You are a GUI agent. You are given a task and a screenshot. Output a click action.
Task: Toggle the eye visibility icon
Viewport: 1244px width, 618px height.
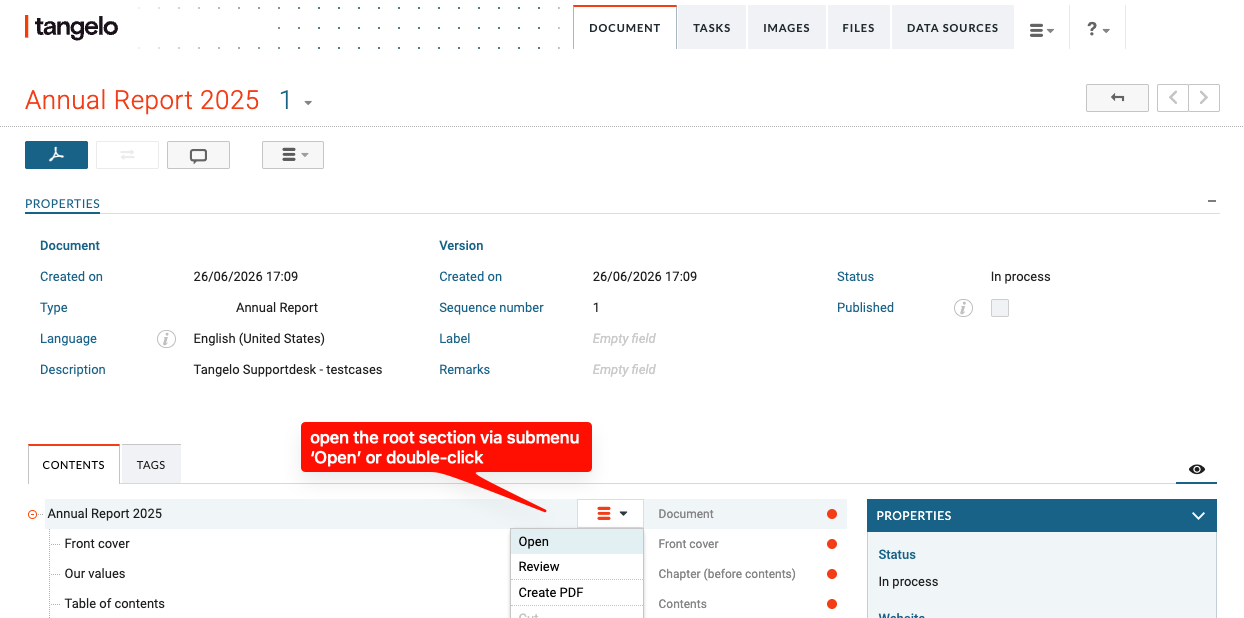pos(1197,469)
